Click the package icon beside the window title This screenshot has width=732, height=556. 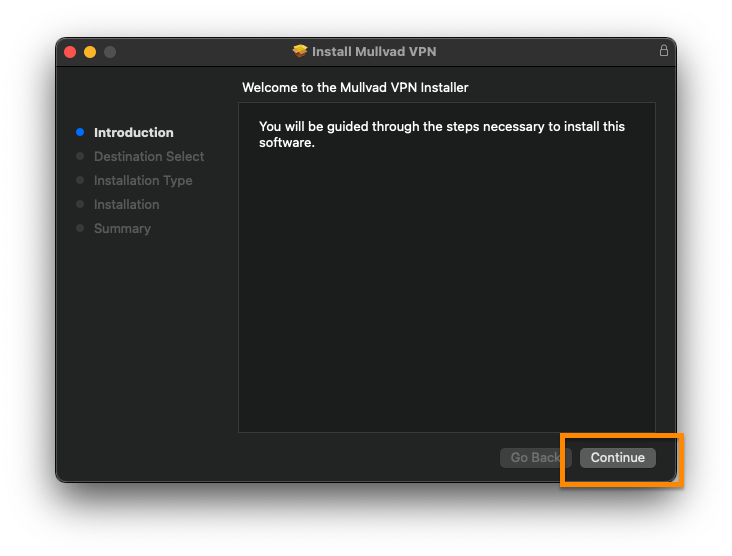tap(300, 51)
